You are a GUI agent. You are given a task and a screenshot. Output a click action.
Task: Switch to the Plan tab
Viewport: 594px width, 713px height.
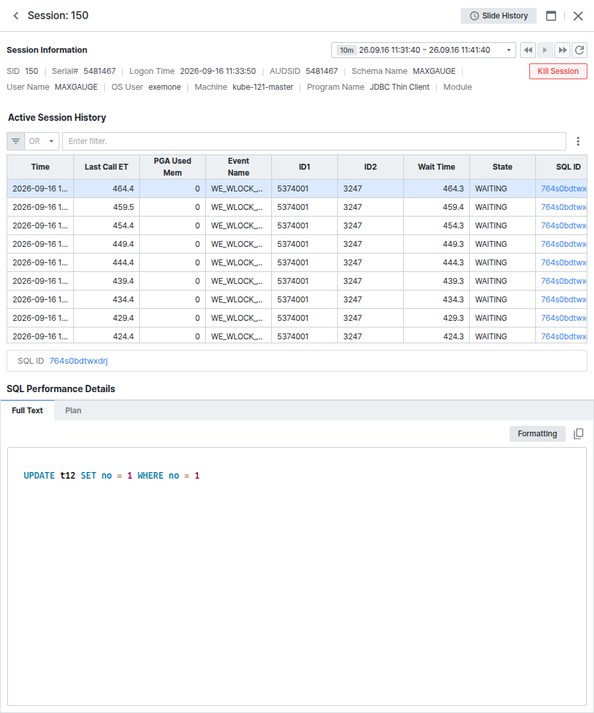pos(73,411)
